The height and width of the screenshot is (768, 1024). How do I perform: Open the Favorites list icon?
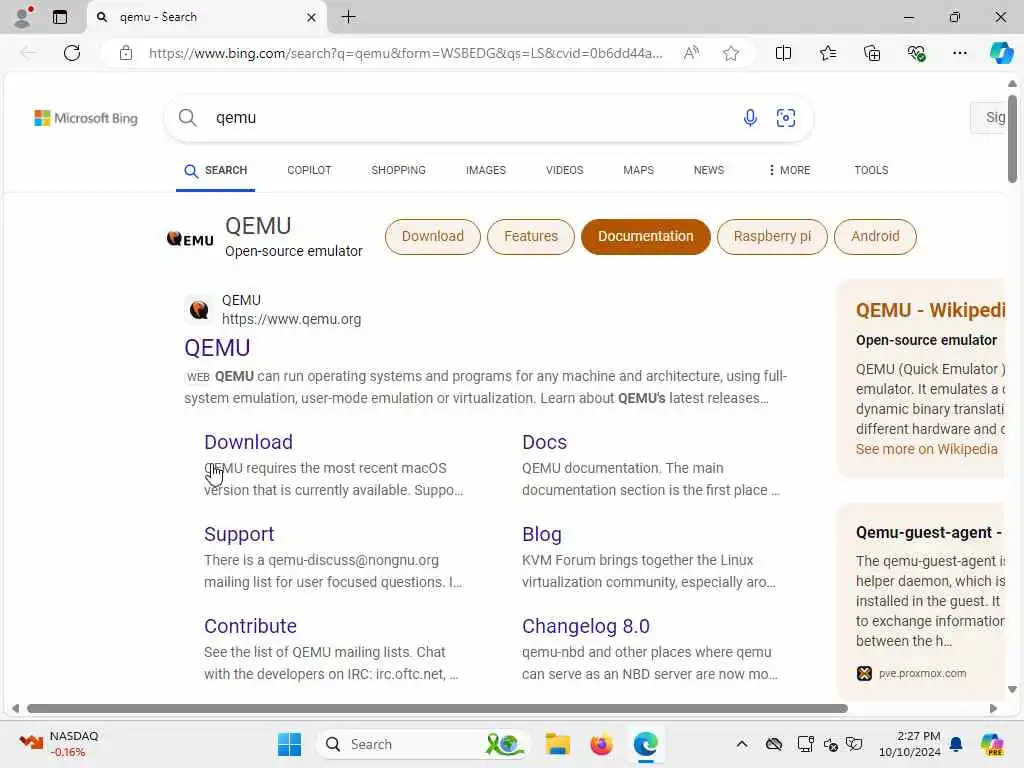pos(827,53)
